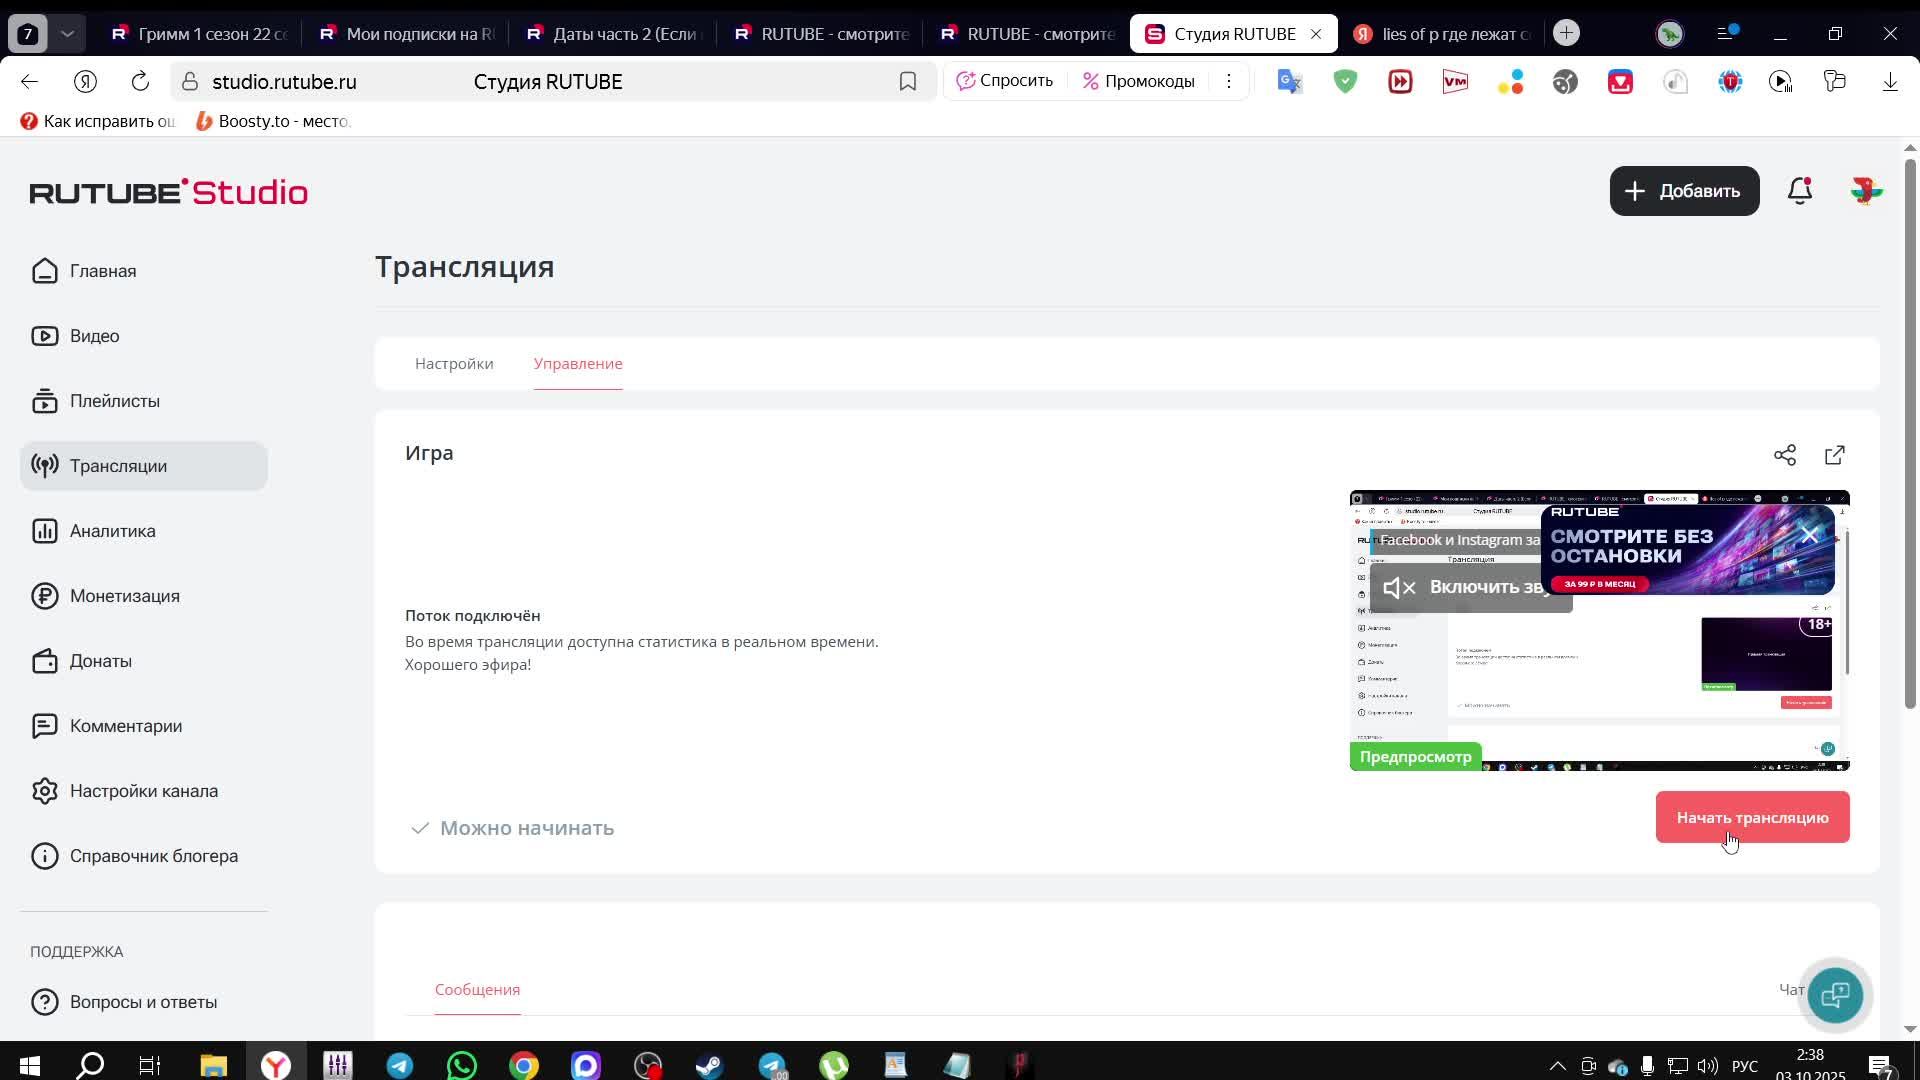The height and width of the screenshot is (1080, 1920).
Task: Open stream in new window icon
Action: coord(1835,455)
